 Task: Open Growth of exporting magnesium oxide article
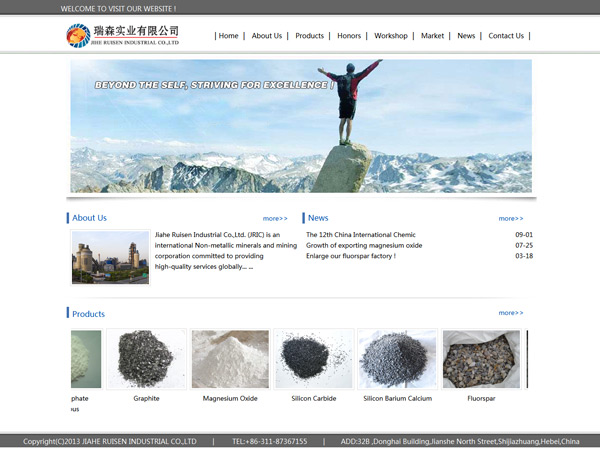pos(363,245)
